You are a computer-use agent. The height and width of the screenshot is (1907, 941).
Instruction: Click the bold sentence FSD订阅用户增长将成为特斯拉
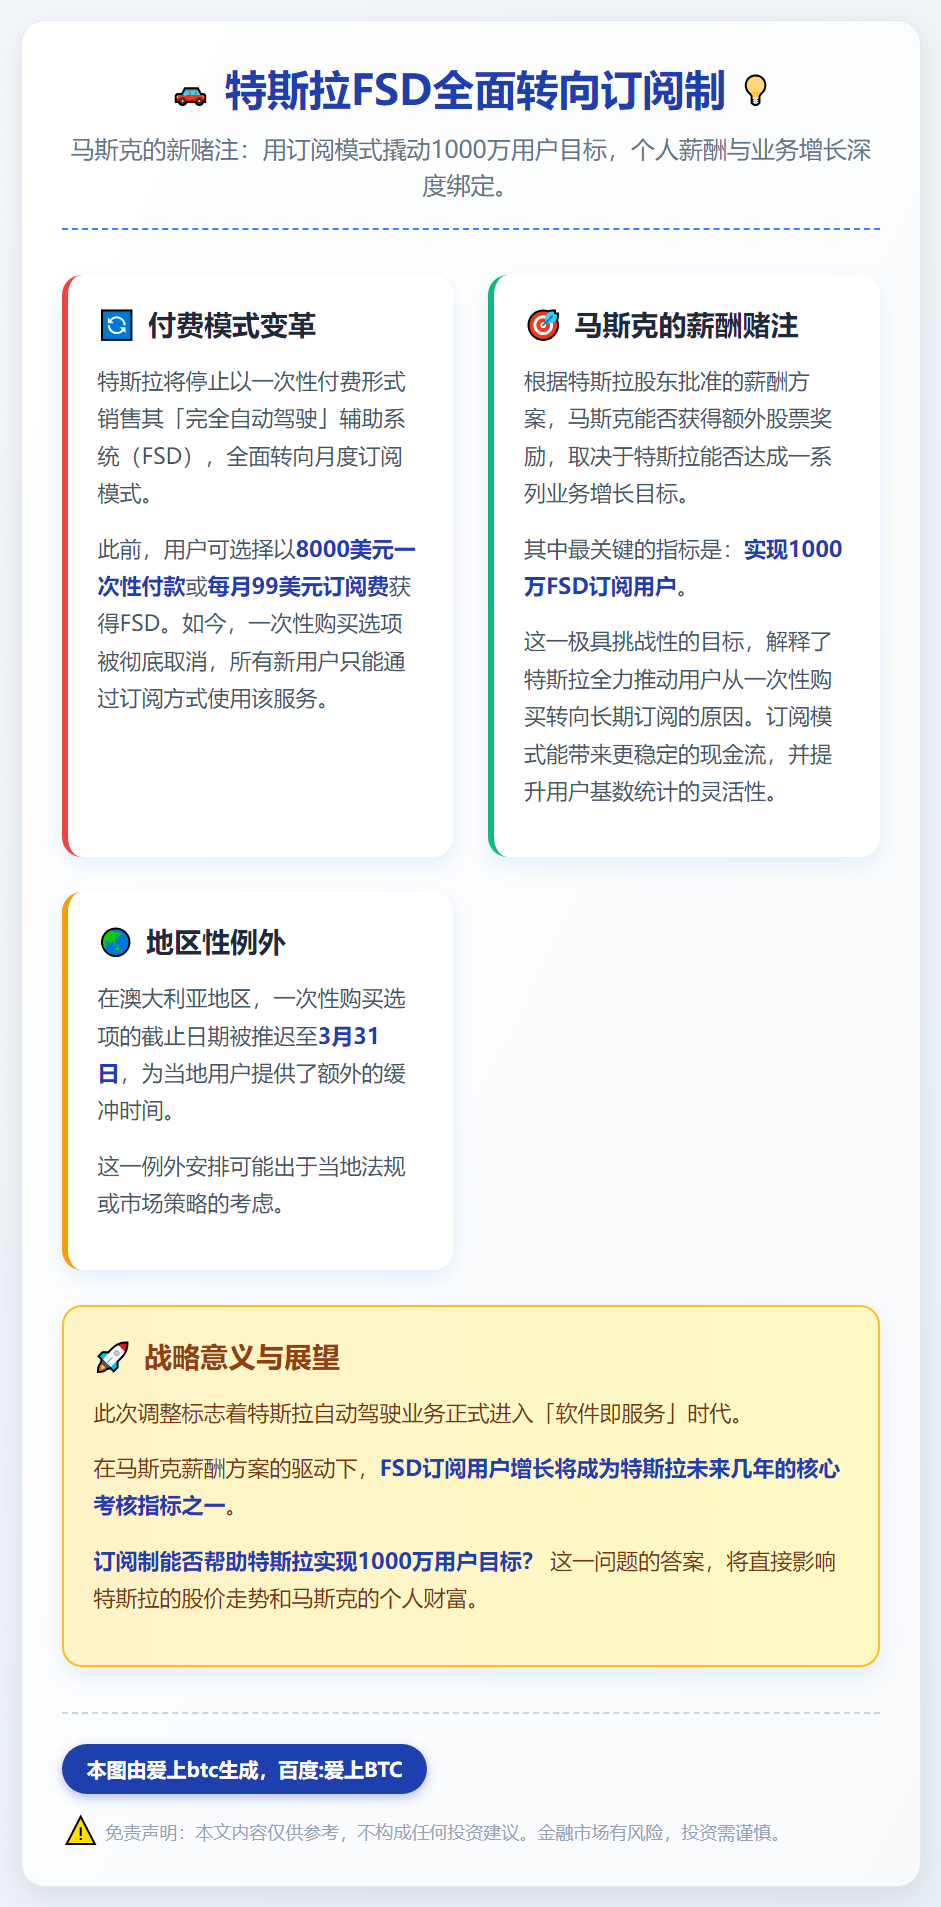(467, 1486)
